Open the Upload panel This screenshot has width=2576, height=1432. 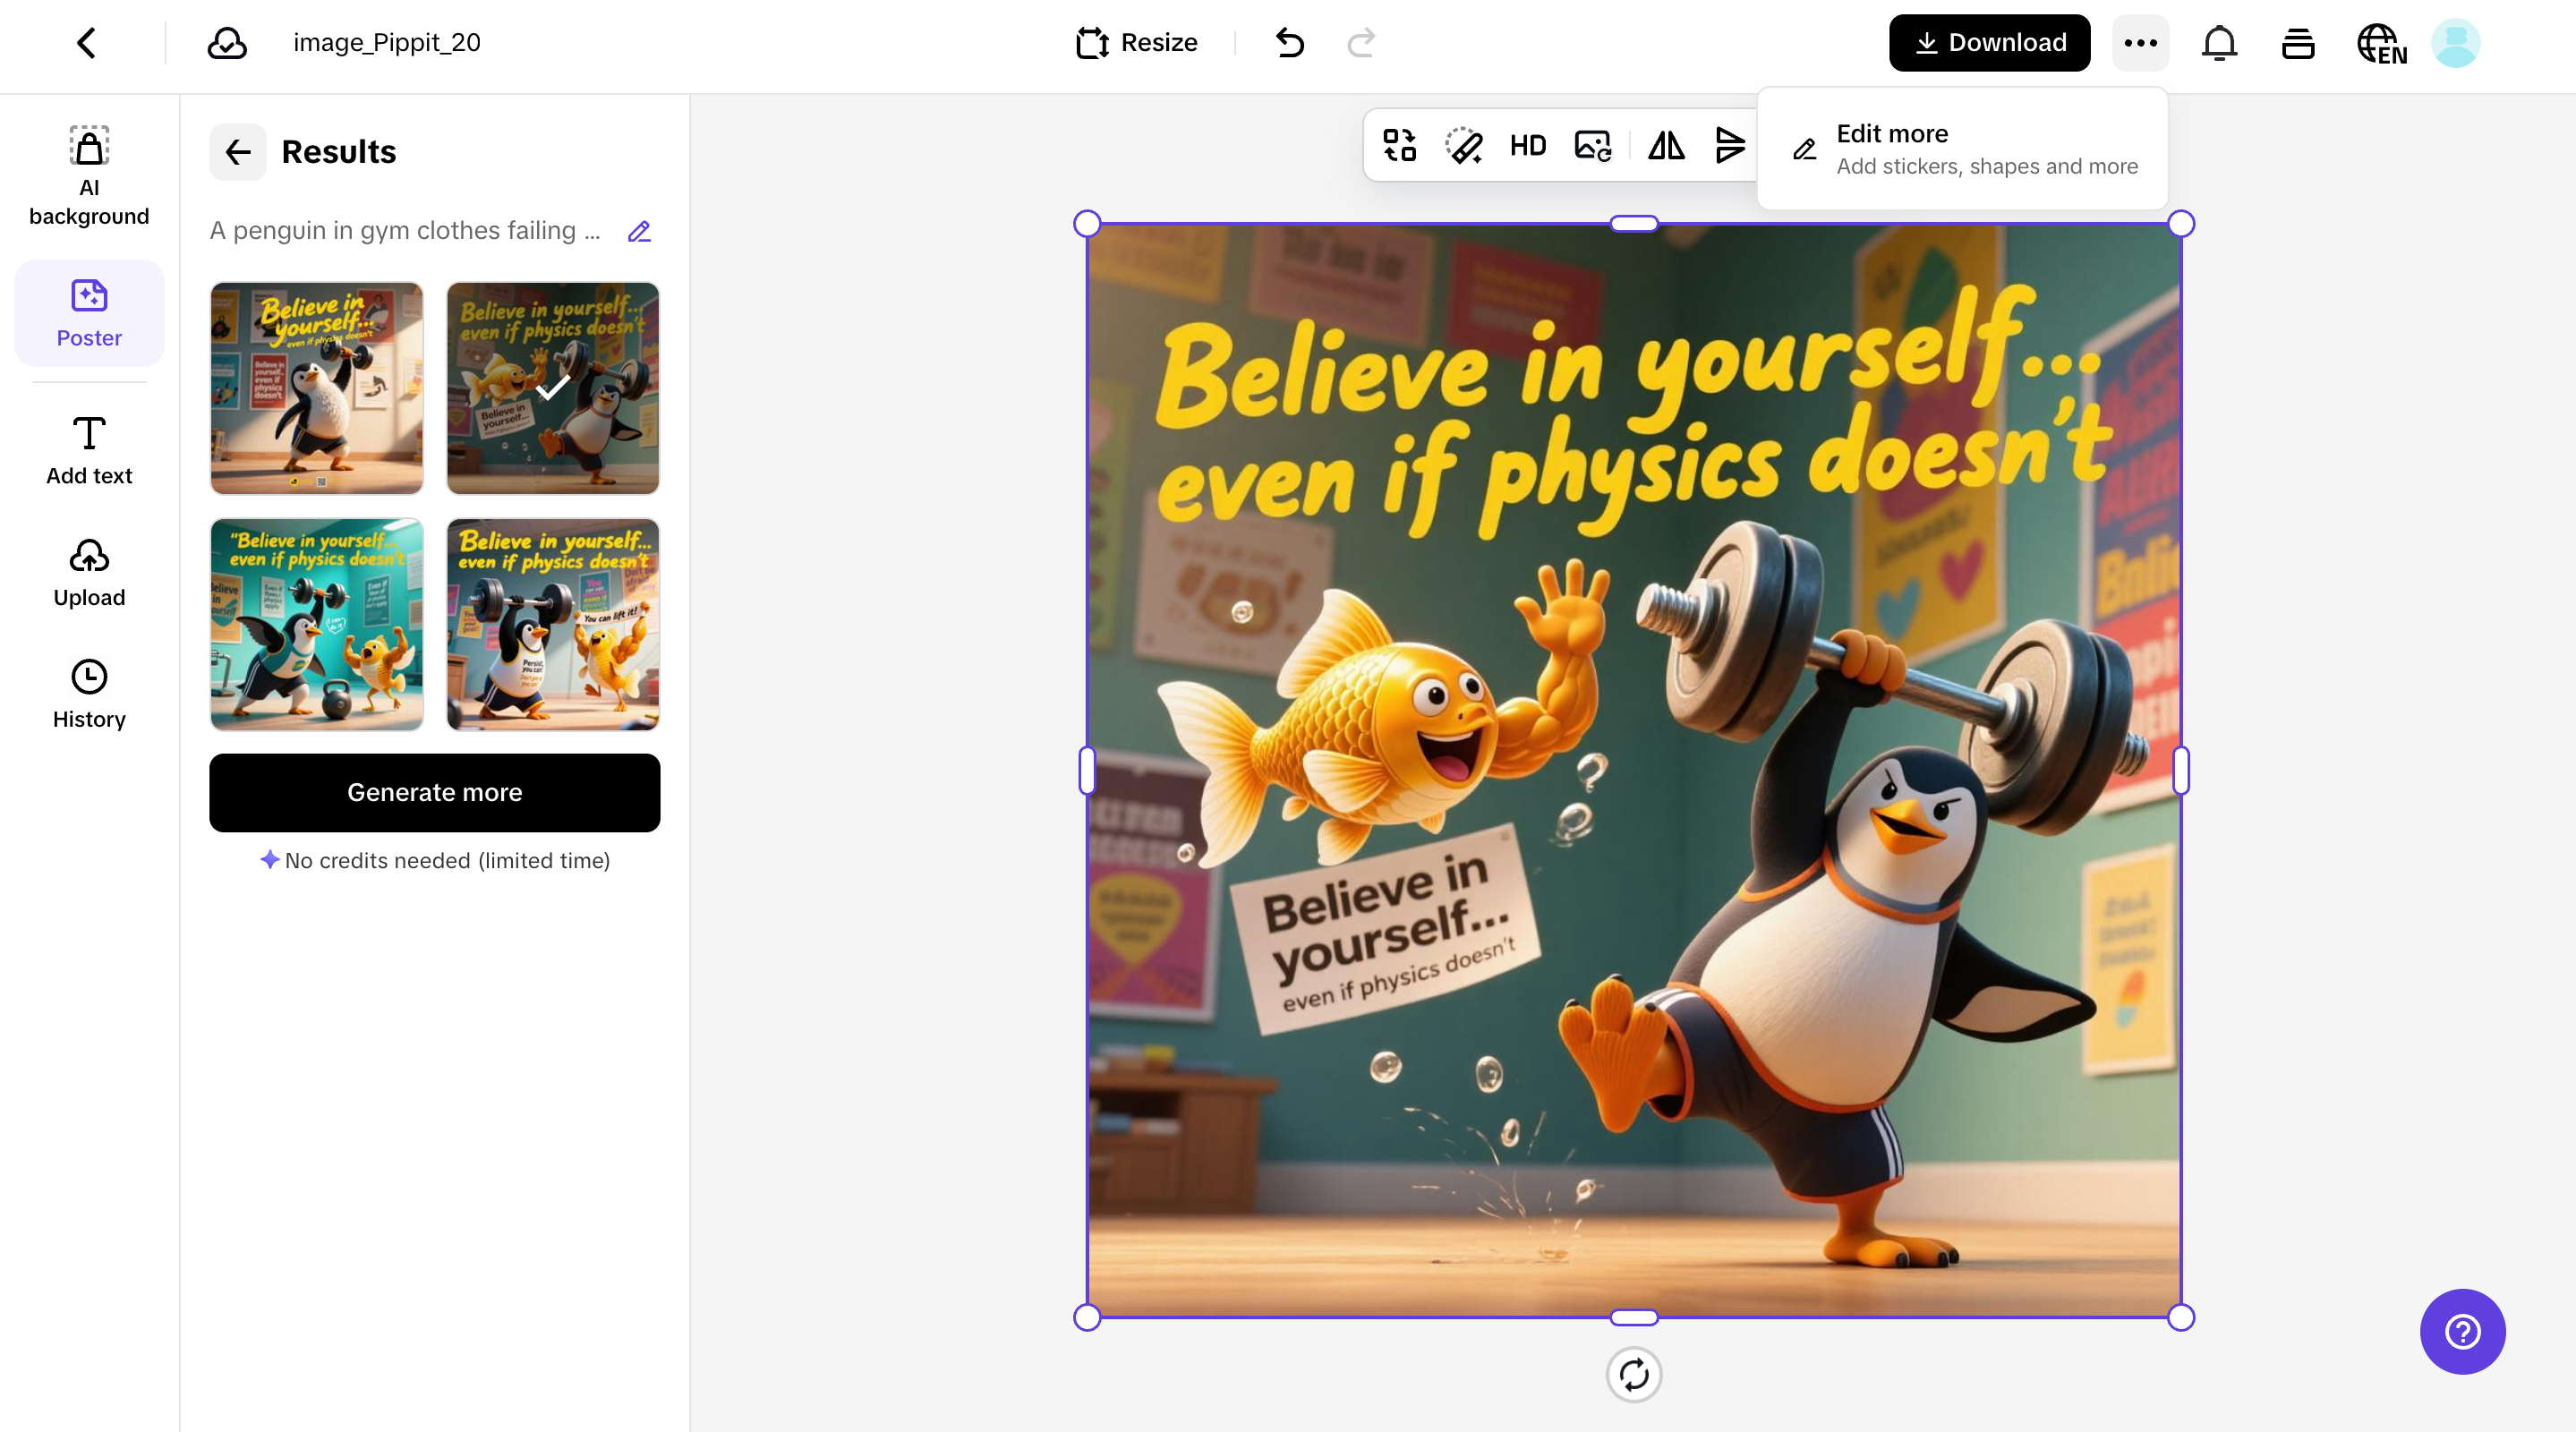[89, 572]
